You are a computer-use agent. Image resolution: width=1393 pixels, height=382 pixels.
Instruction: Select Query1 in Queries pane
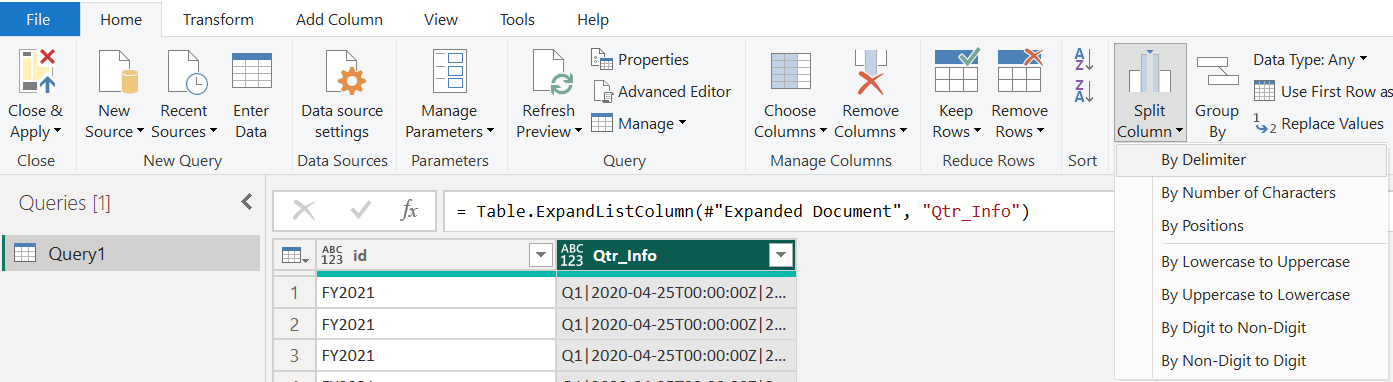[131, 254]
